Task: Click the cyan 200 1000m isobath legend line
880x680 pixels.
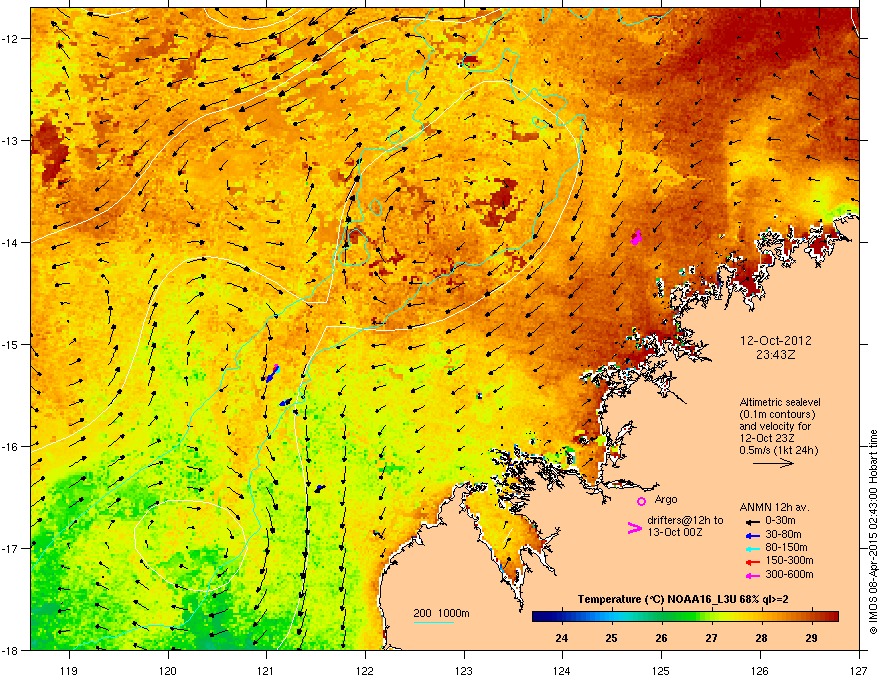Action: coord(433,622)
